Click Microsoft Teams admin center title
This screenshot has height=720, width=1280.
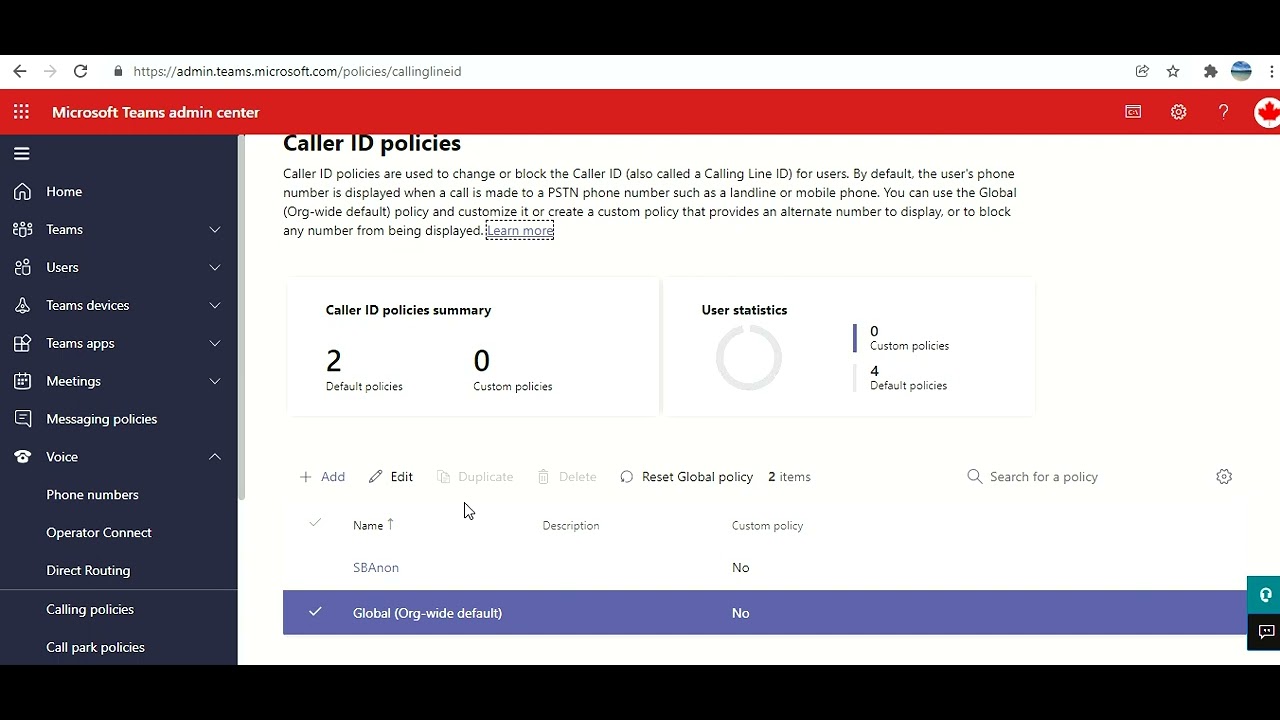point(156,112)
